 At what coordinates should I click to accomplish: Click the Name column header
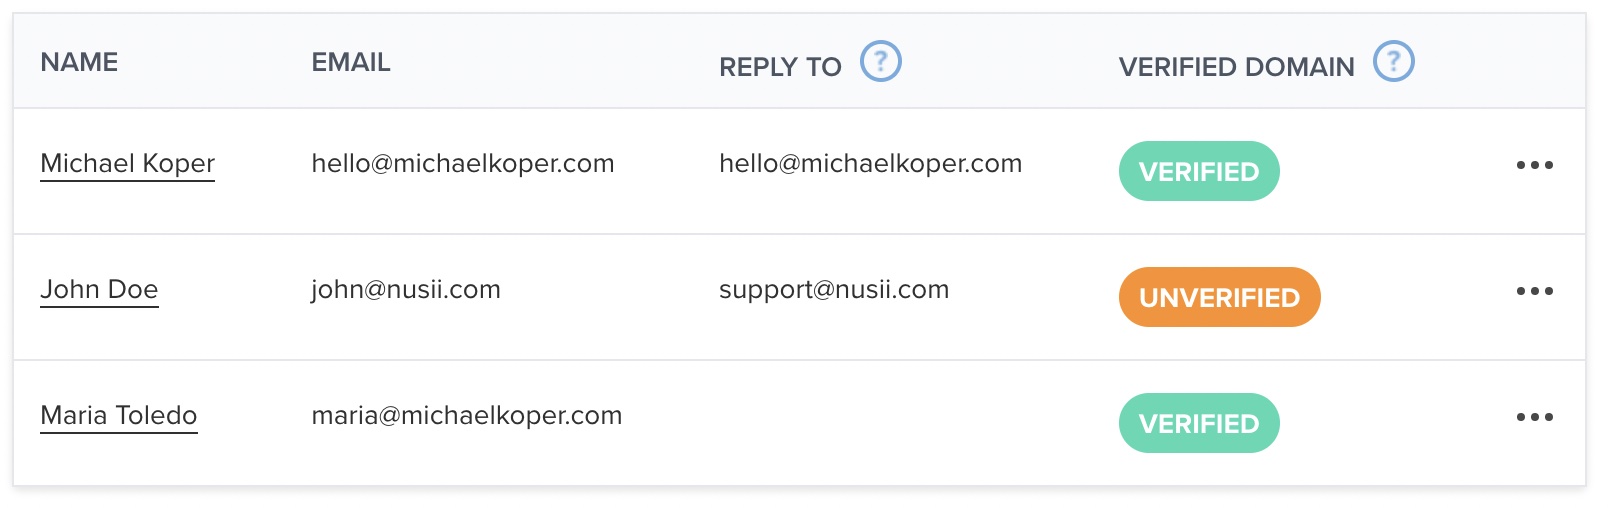pos(79,62)
